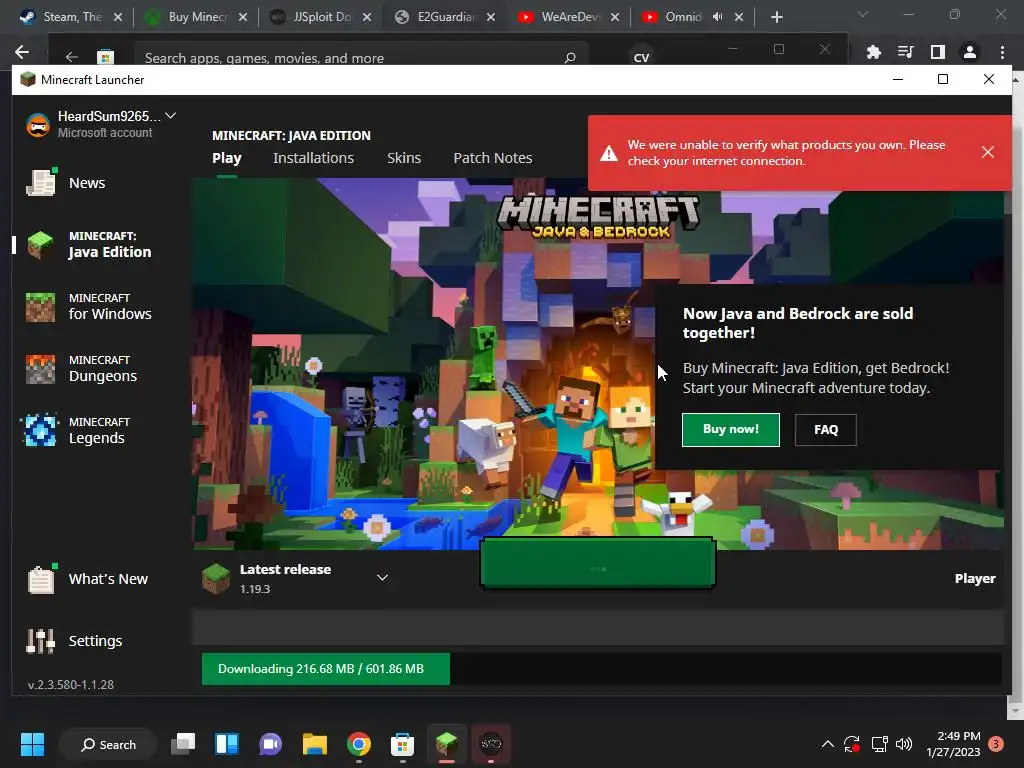Screen dimensions: 1024x768
Task: Open launcher Settings
Action: pos(74,641)
